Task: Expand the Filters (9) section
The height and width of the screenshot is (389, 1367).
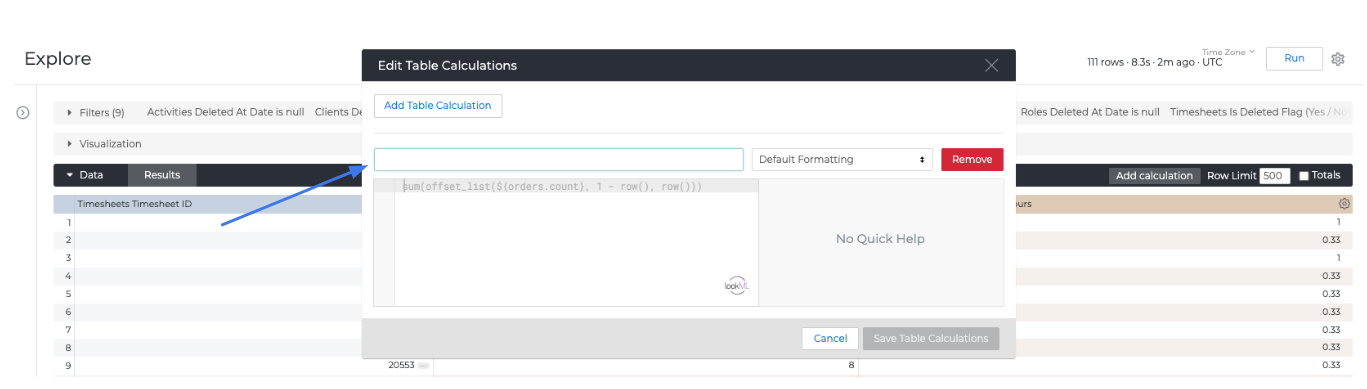Action: point(96,113)
